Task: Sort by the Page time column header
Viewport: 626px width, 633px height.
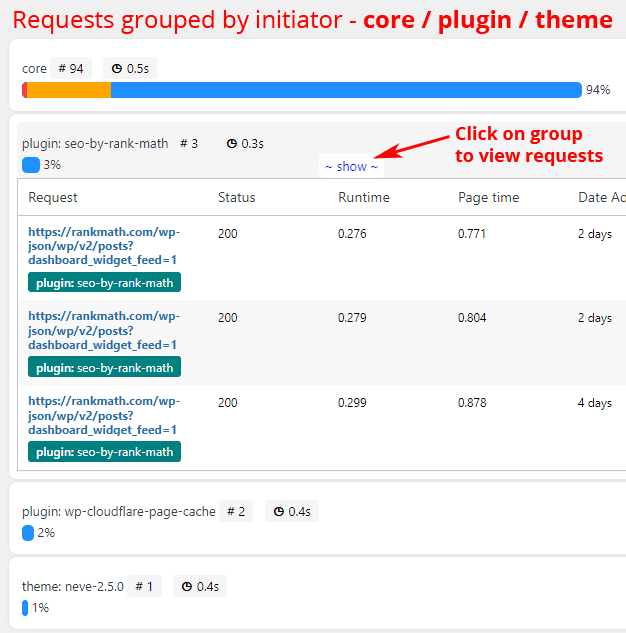Action: (x=488, y=197)
